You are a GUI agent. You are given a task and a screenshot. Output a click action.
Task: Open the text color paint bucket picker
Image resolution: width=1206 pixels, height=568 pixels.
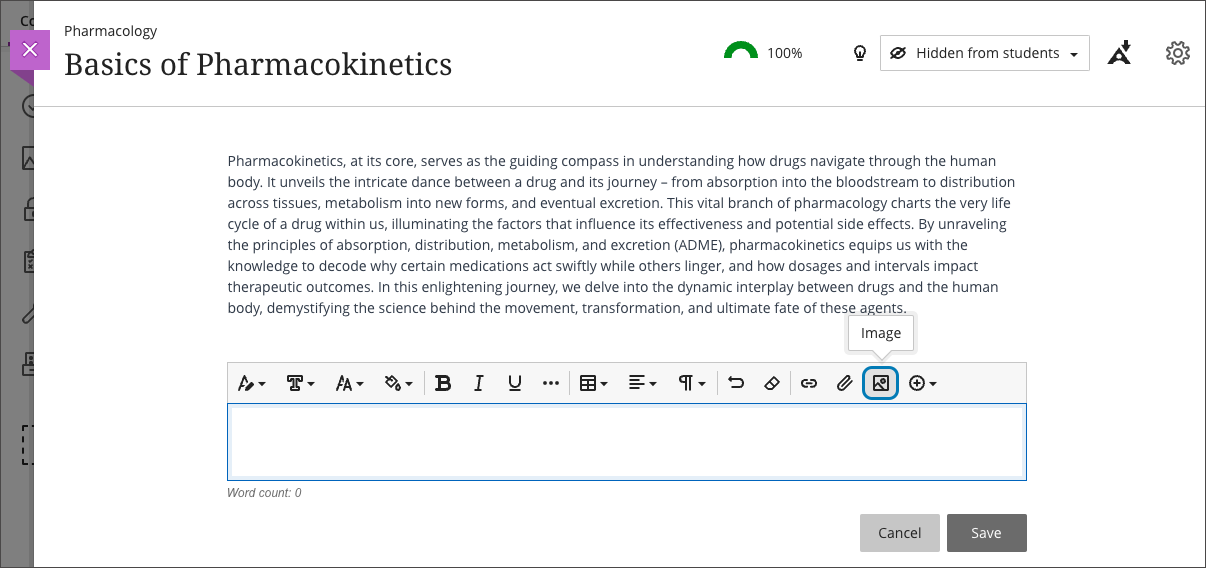click(x=399, y=383)
